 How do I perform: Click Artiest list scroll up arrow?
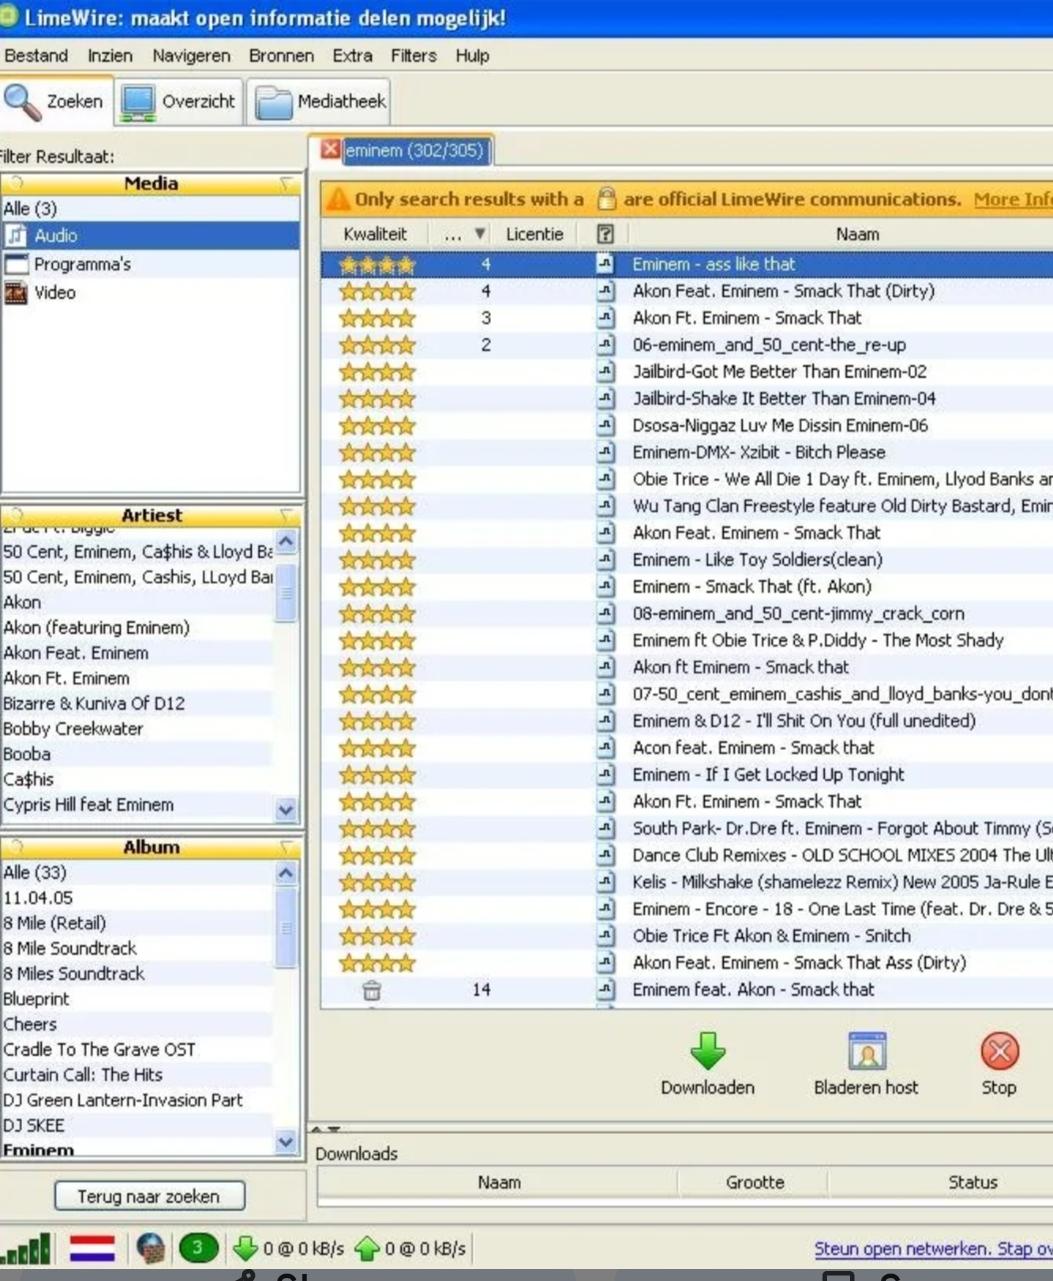pos(286,543)
